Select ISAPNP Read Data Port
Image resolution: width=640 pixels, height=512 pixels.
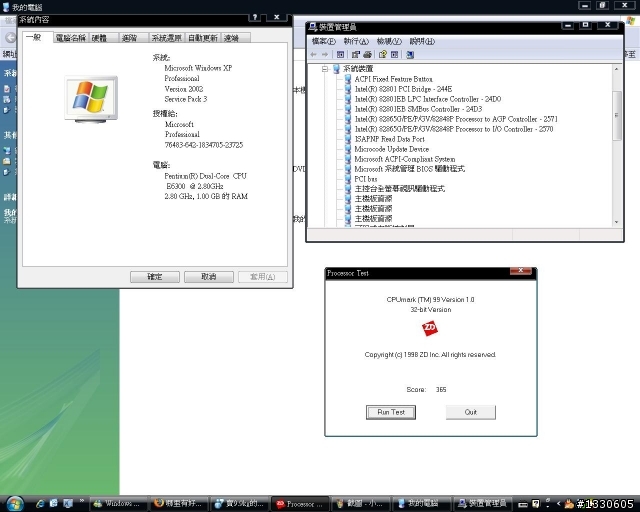tap(389, 139)
